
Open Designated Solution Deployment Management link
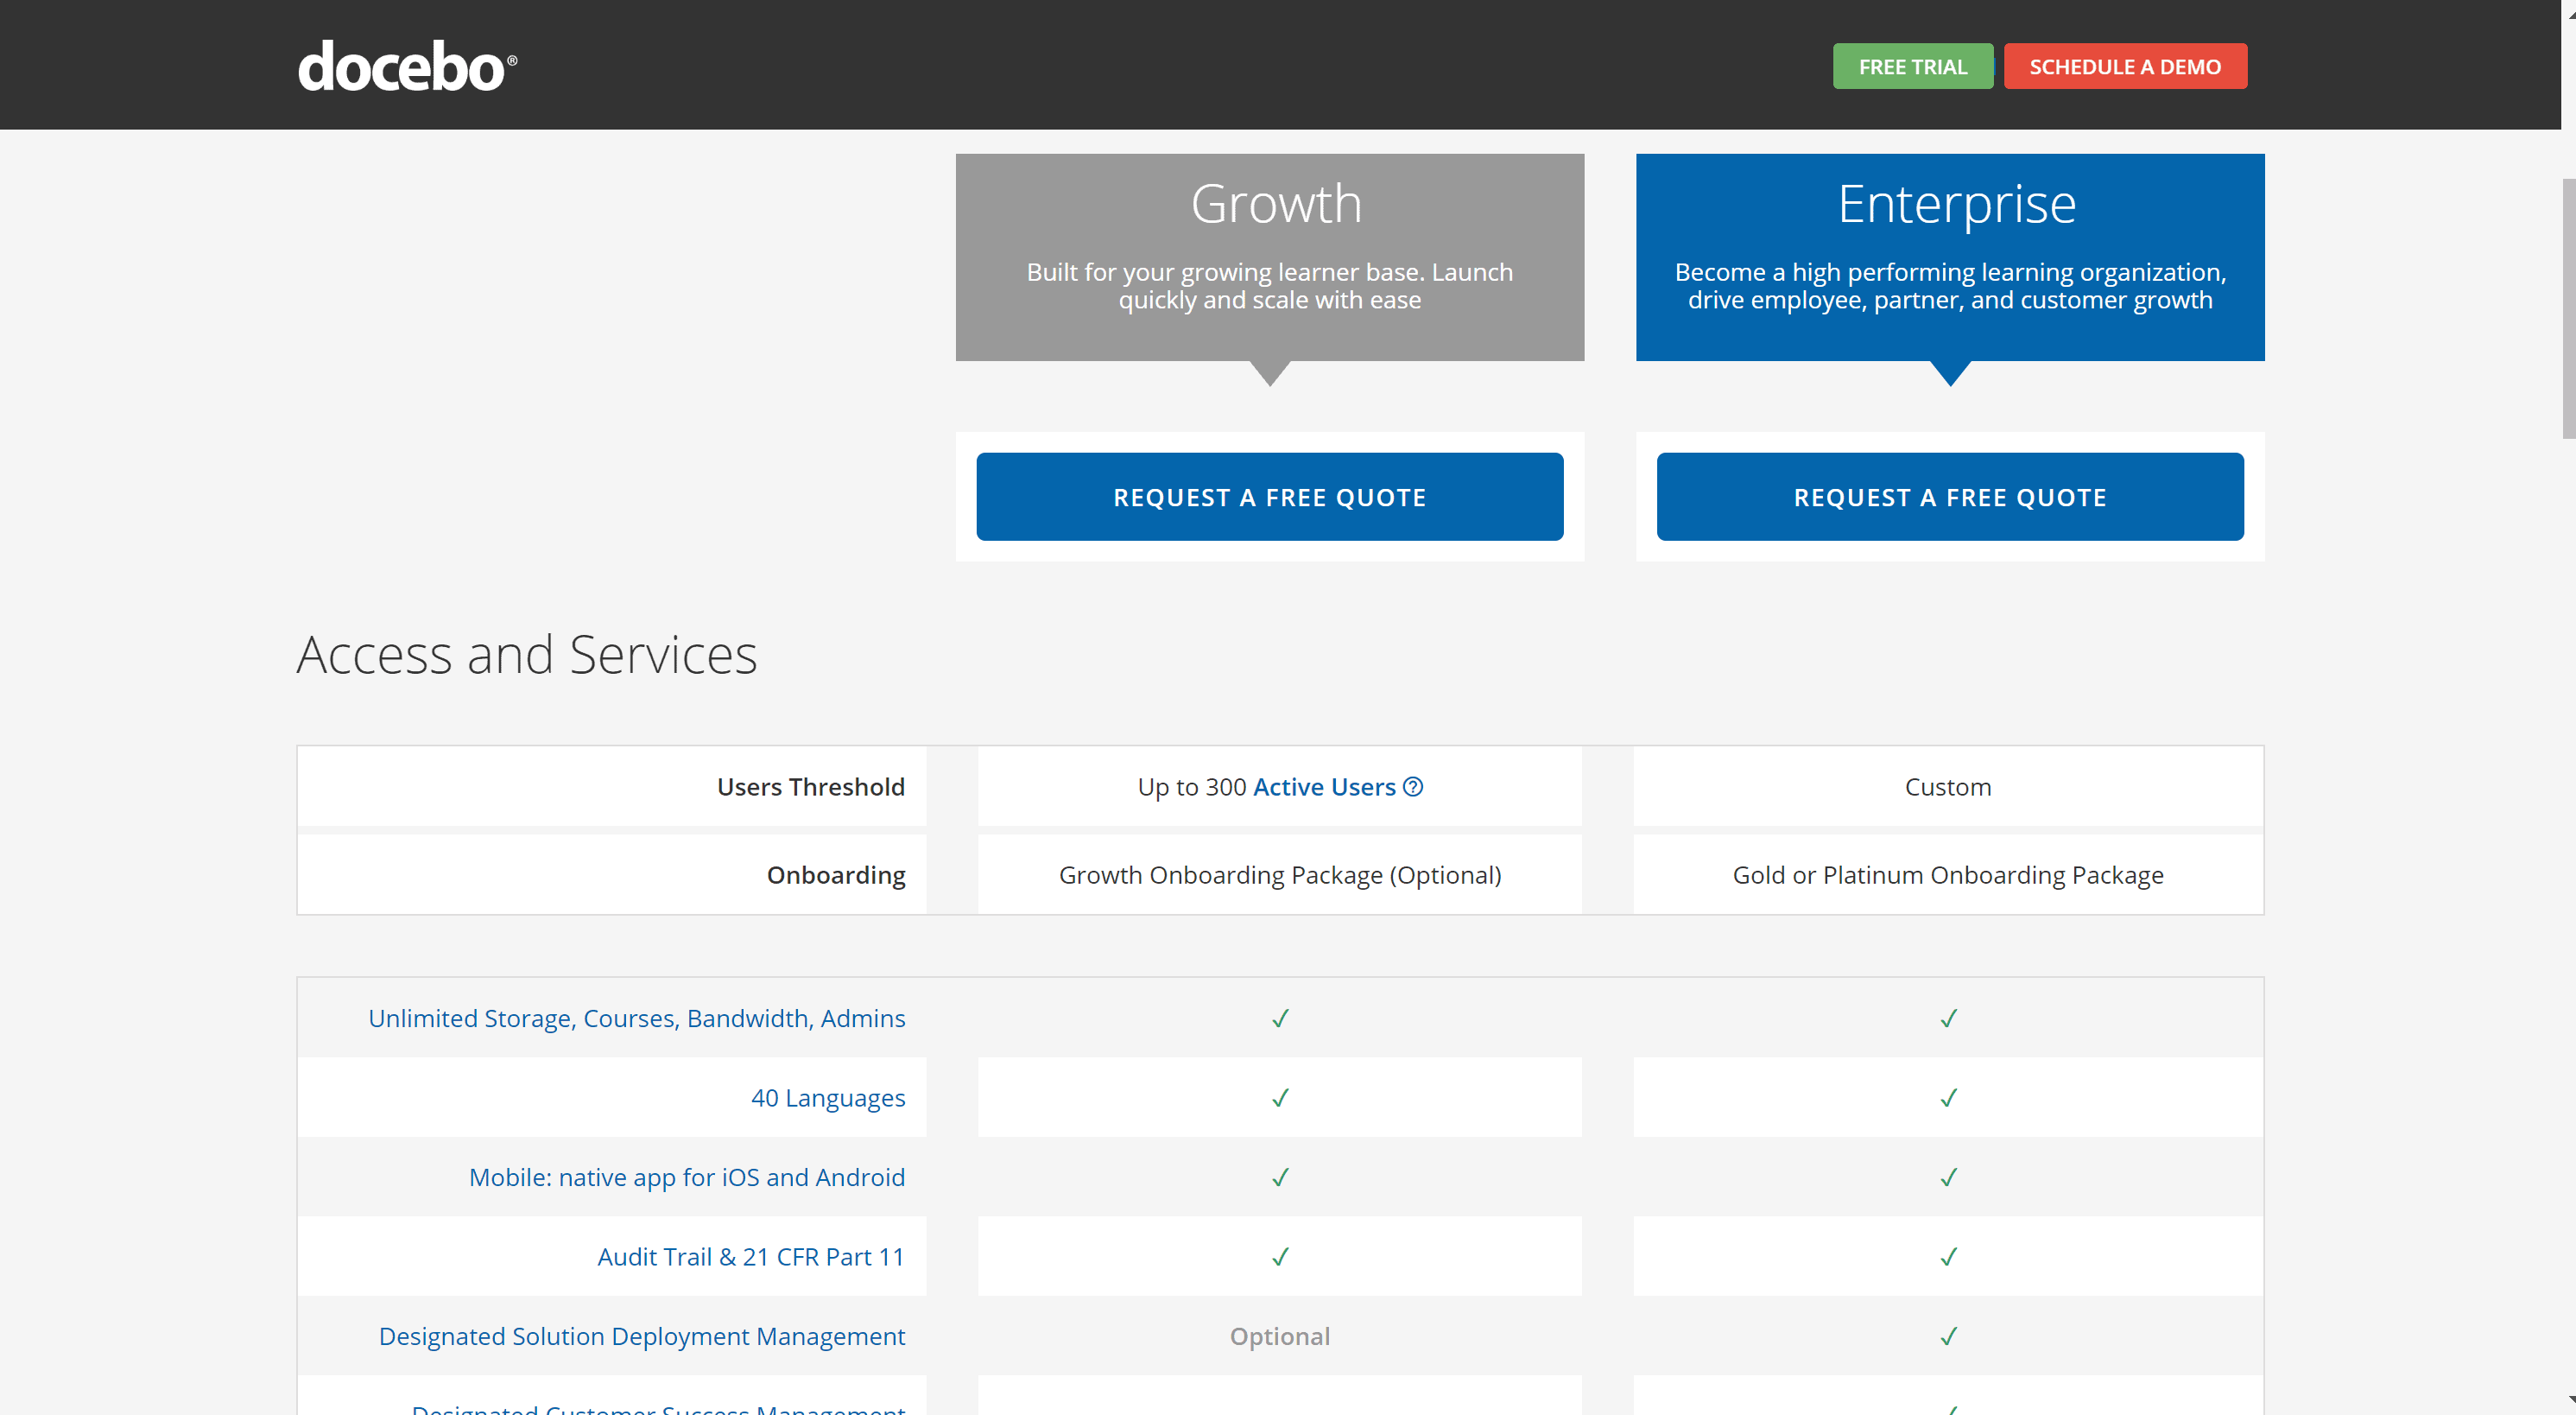tap(642, 1336)
